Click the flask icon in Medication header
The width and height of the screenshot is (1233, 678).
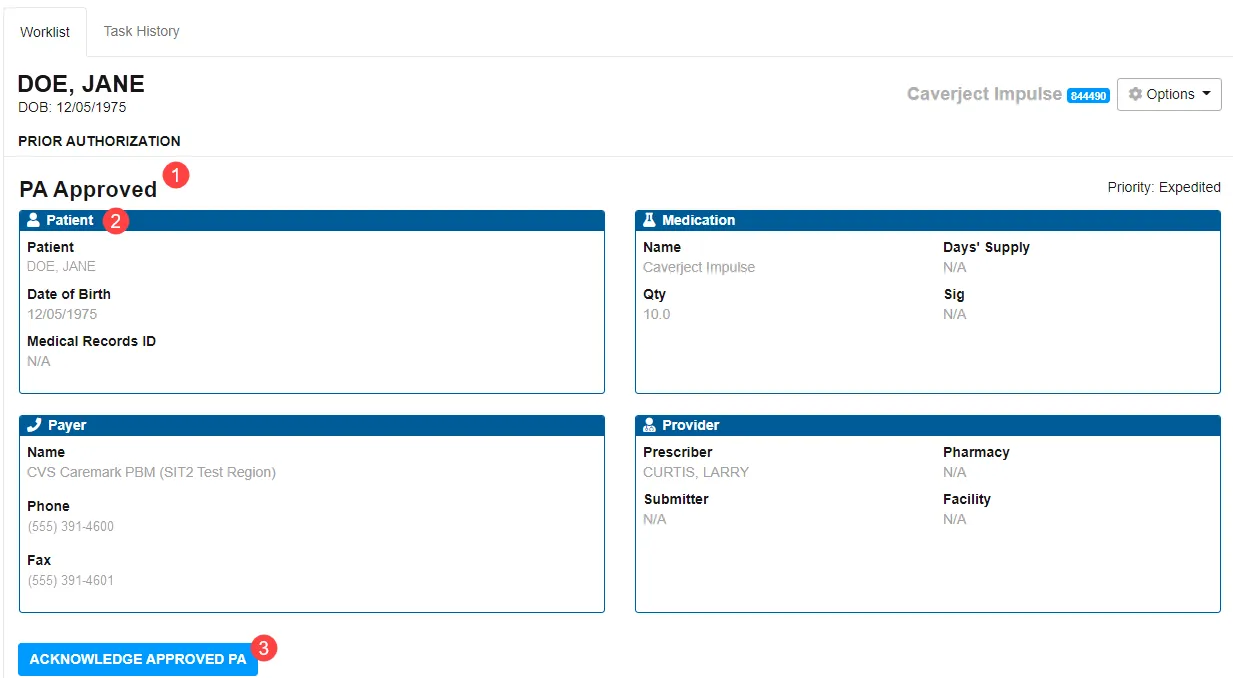tap(649, 220)
